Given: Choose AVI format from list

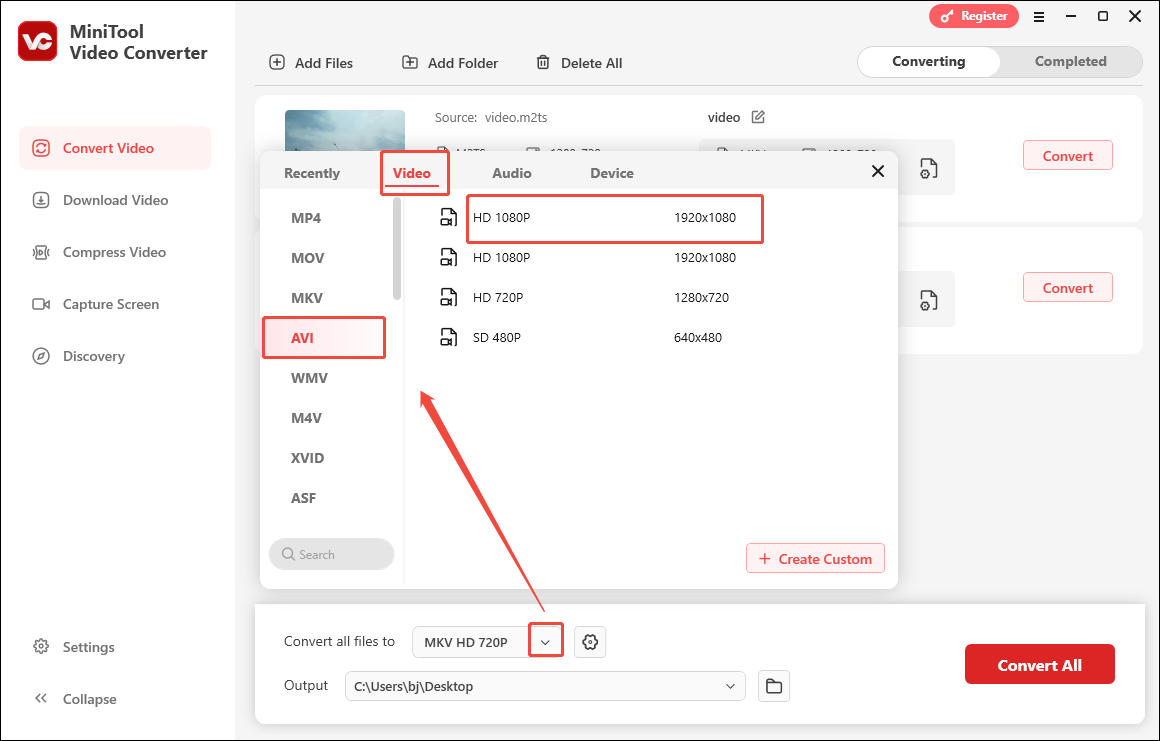Looking at the screenshot, I should (324, 338).
